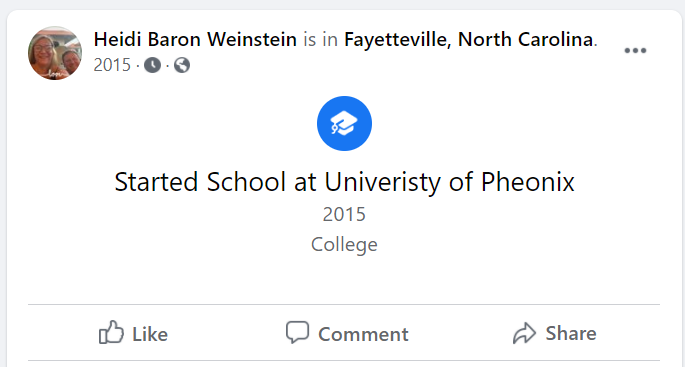Click the speech bubble Comment icon
Screen dimensions: 685x367
click(298, 332)
